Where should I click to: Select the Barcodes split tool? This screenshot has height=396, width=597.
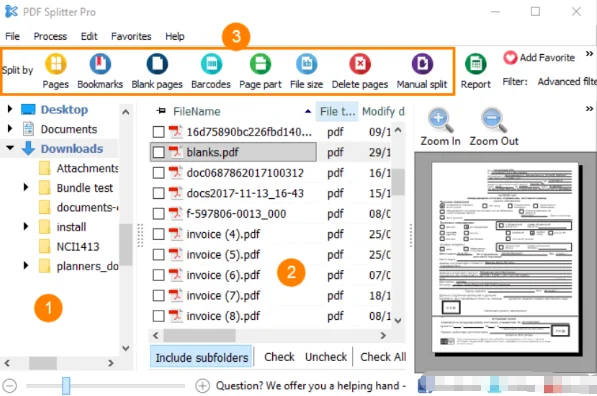(211, 64)
